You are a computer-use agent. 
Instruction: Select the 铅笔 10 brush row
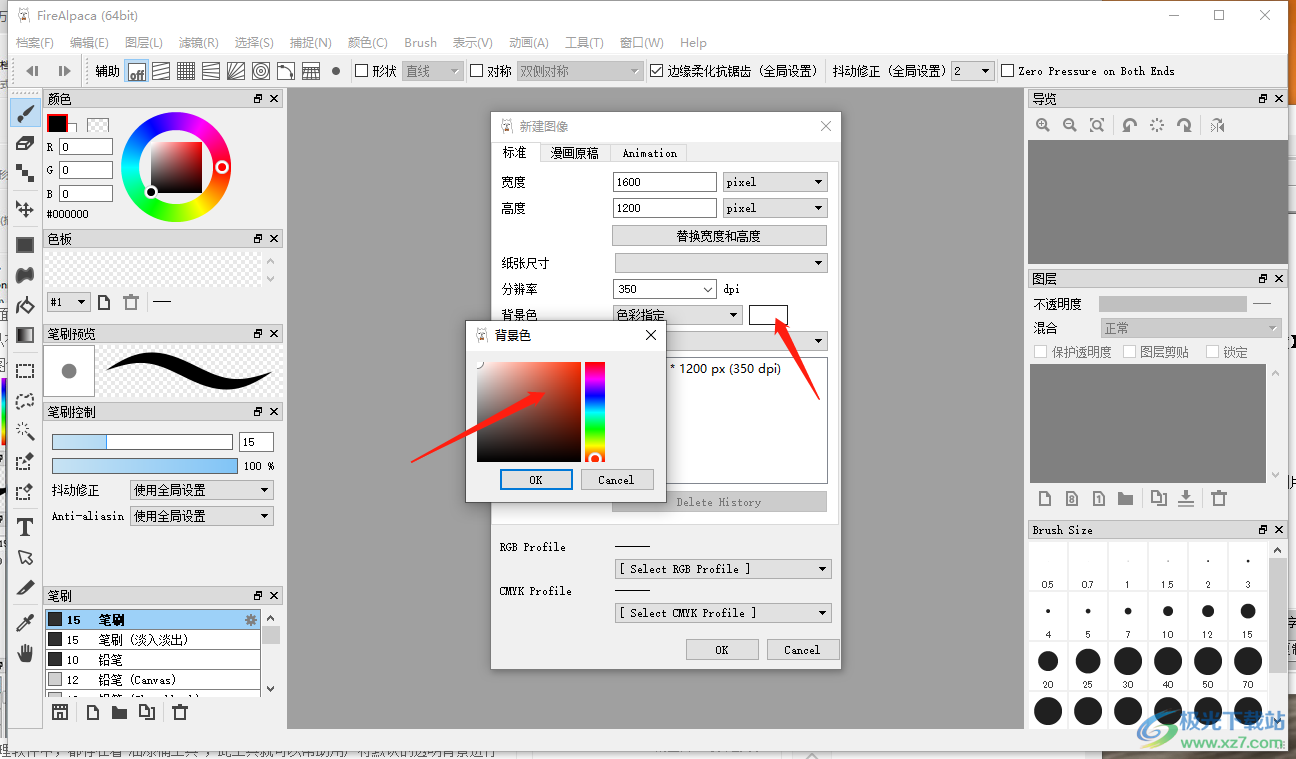click(153, 660)
